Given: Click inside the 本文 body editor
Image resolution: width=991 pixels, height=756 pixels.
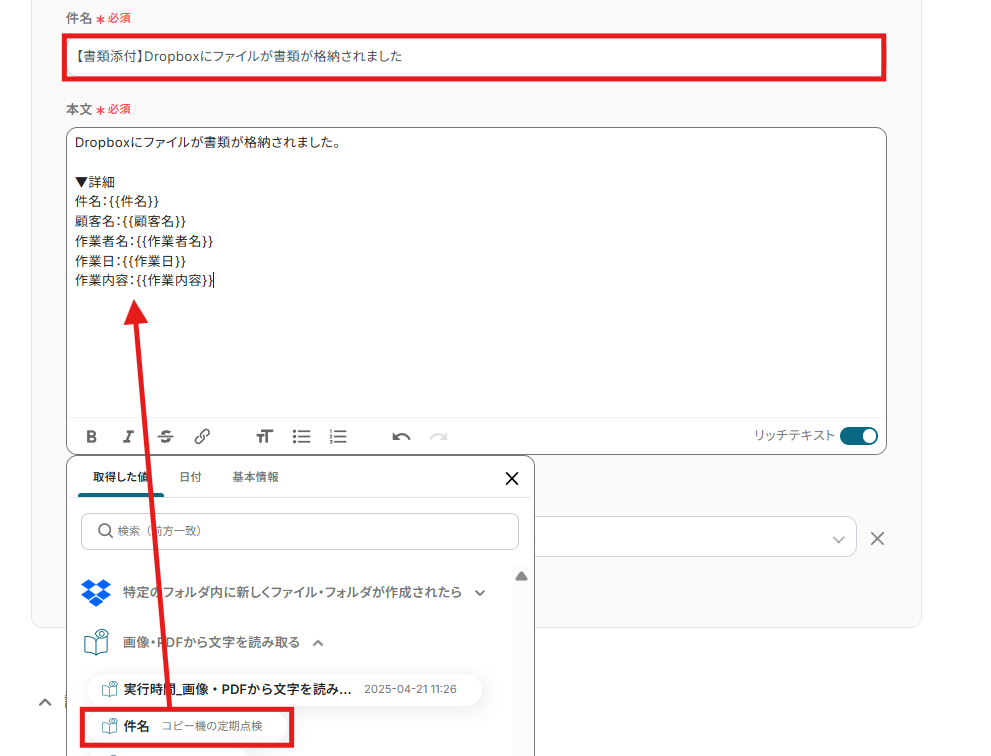Looking at the screenshot, I should pyautogui.click(x=477, y=272).
